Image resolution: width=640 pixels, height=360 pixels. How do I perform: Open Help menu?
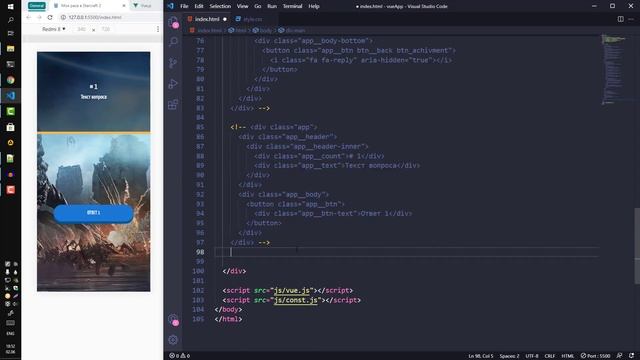pos(314,6)
